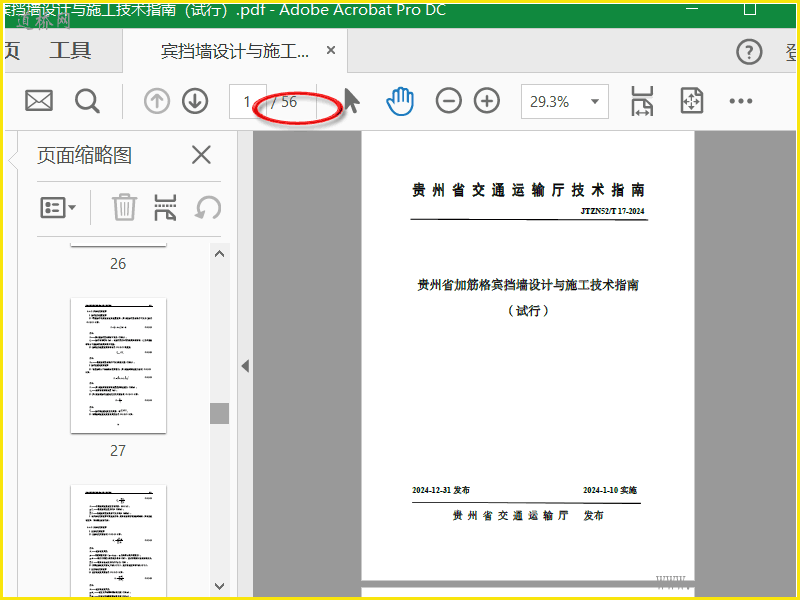Switch to 宾挡墙设计与施工 document tab

coord(235,51)
